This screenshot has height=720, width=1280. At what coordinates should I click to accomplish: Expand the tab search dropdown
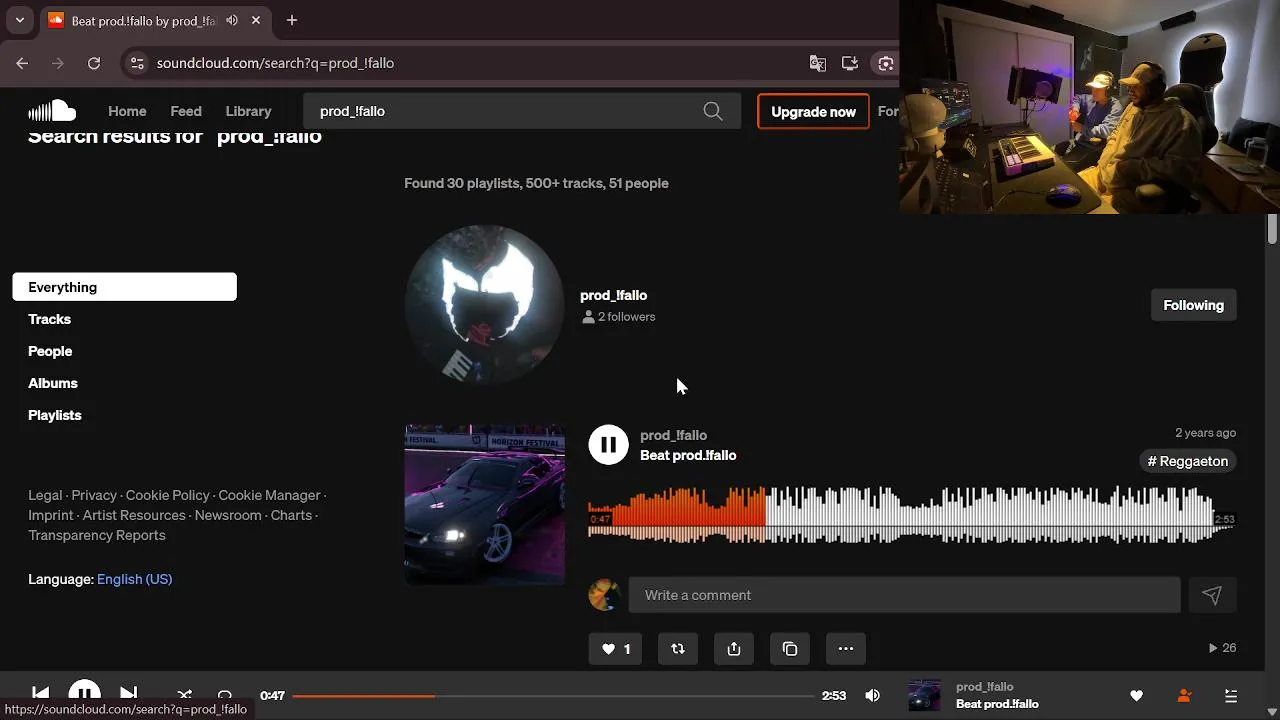pos(19,20)
